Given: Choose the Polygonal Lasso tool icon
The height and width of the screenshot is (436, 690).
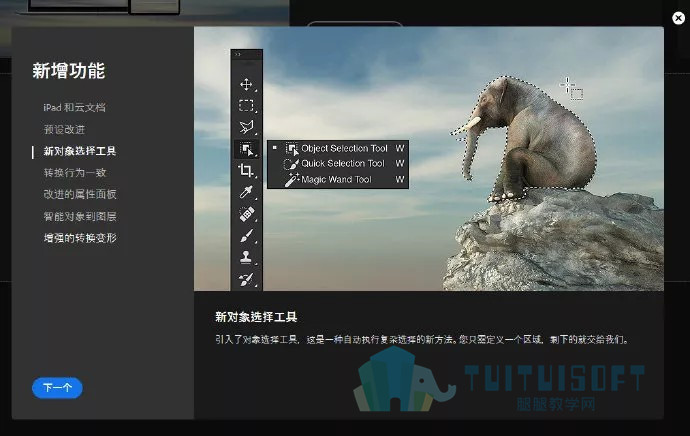Looking at the screenshot, I should 246,127.
